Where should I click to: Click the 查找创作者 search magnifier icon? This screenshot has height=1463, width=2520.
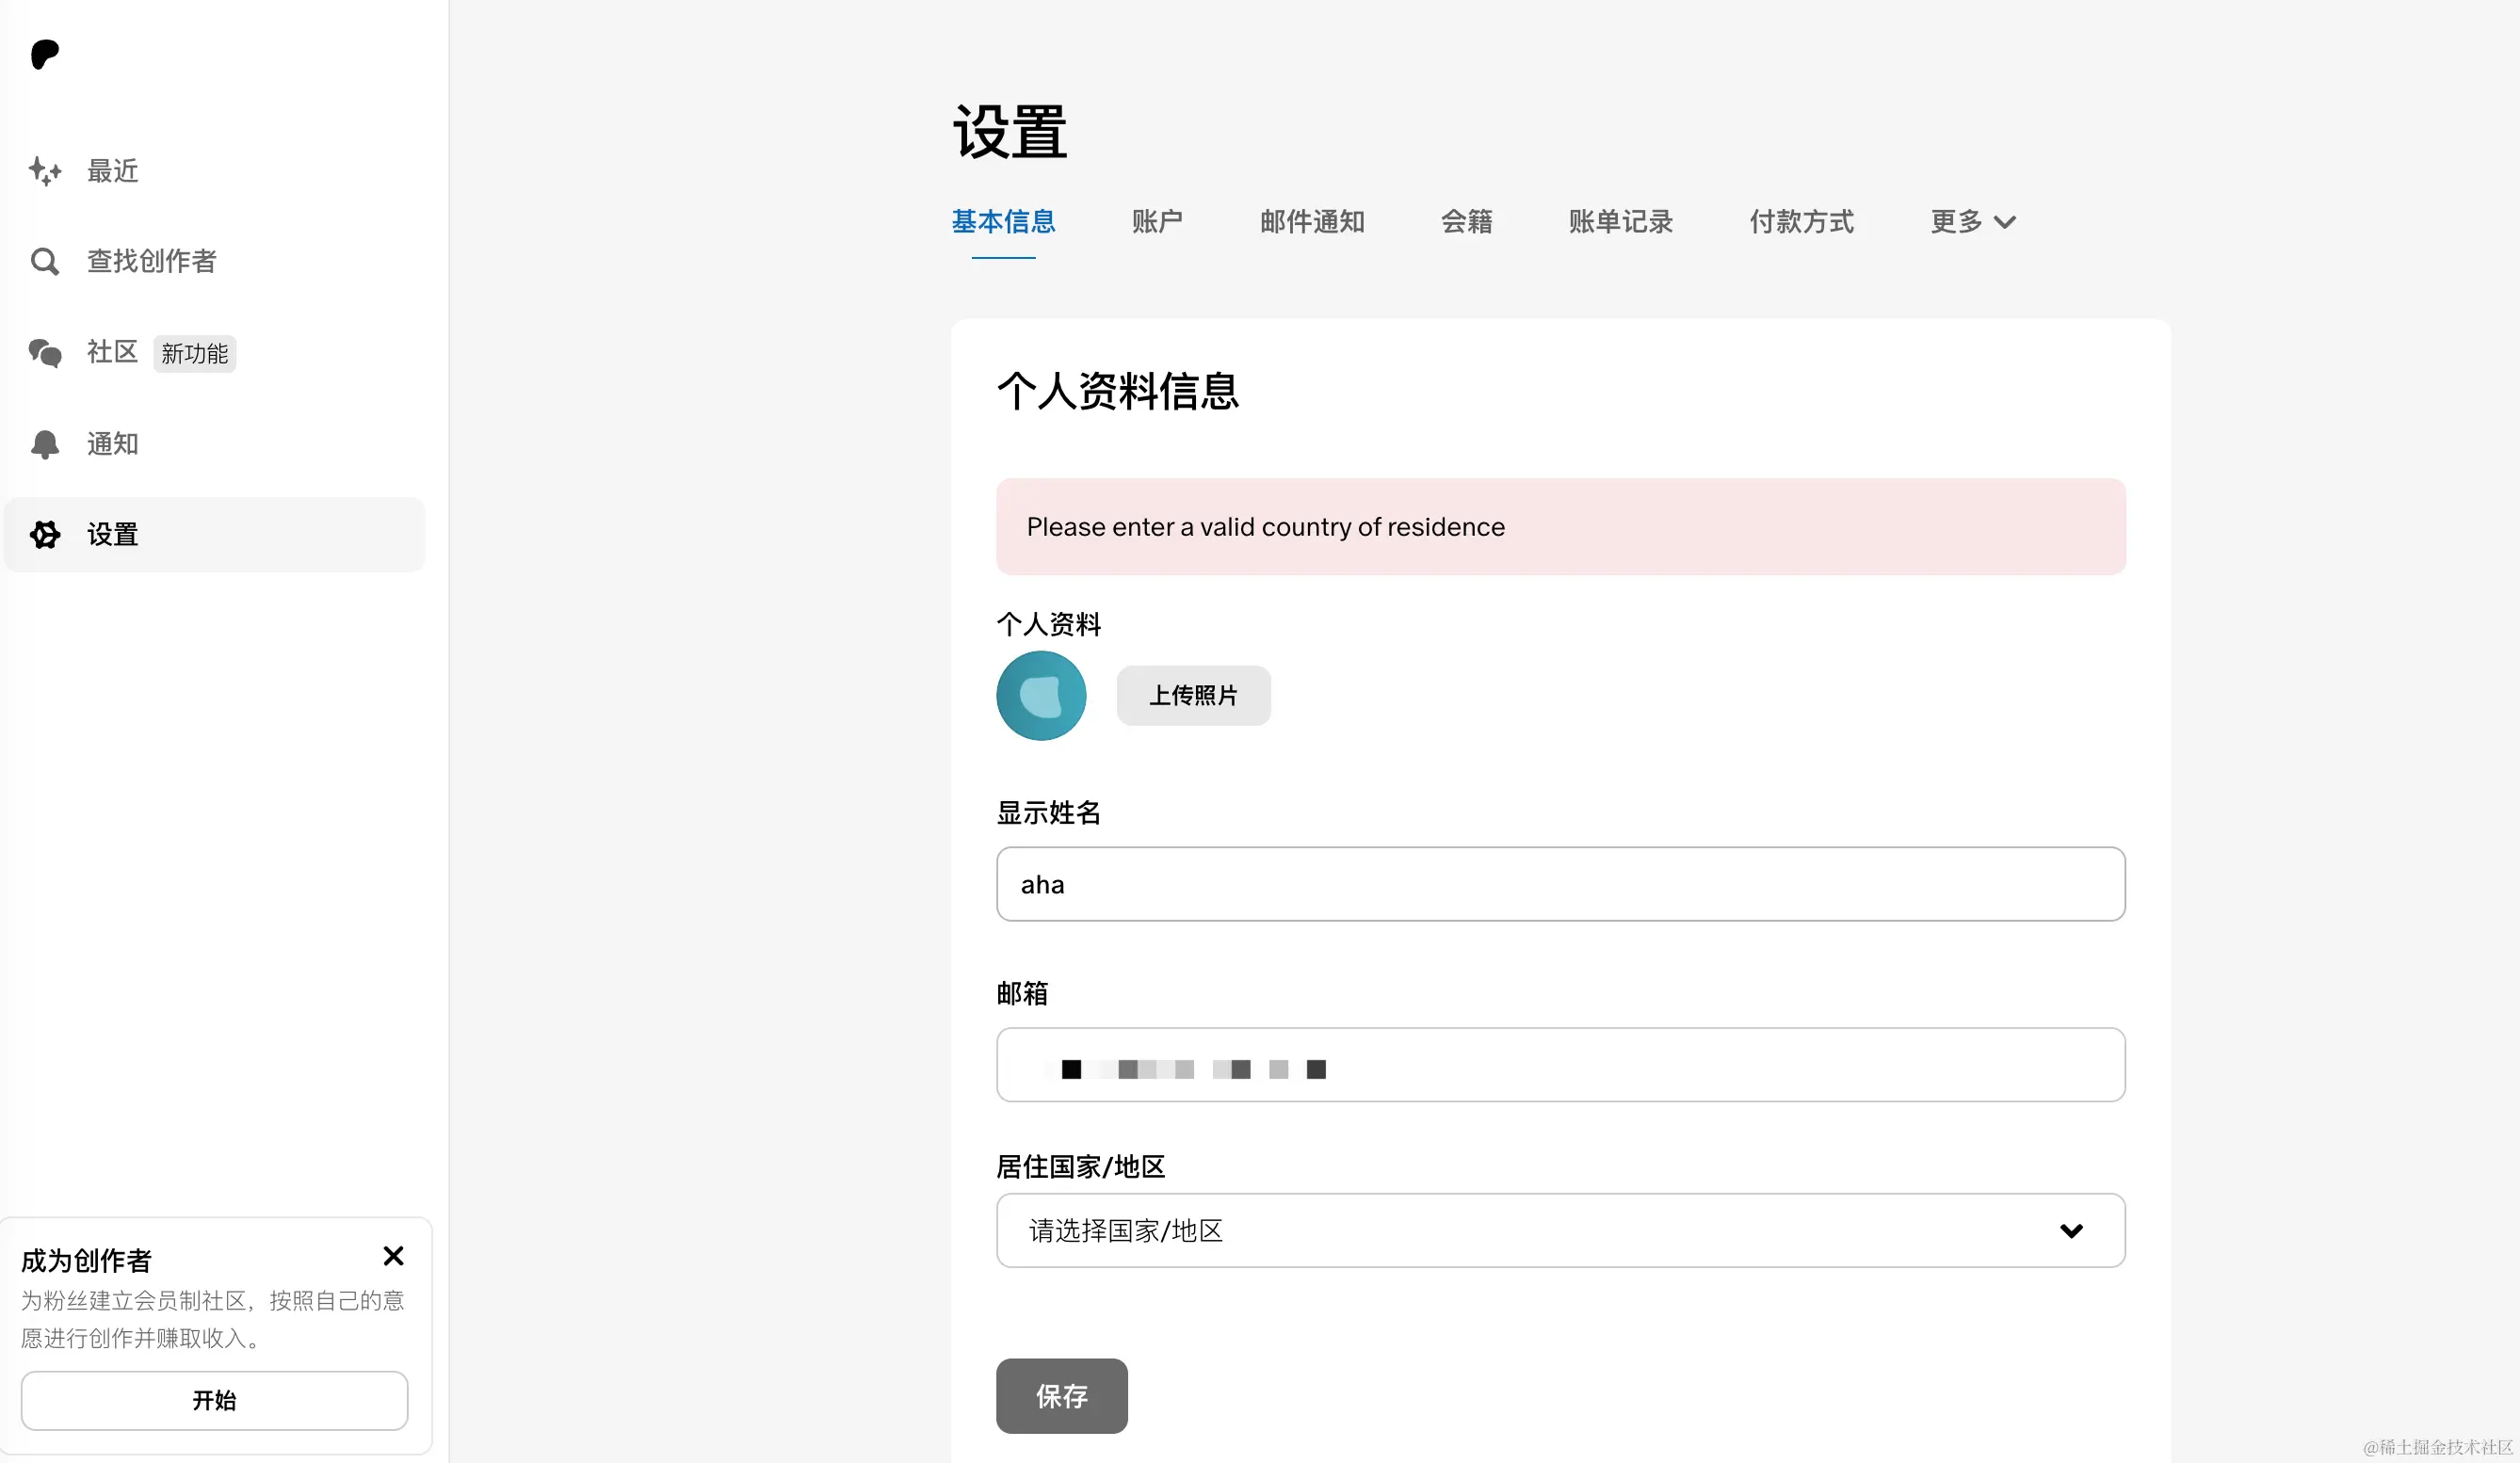tap(45, 262)
